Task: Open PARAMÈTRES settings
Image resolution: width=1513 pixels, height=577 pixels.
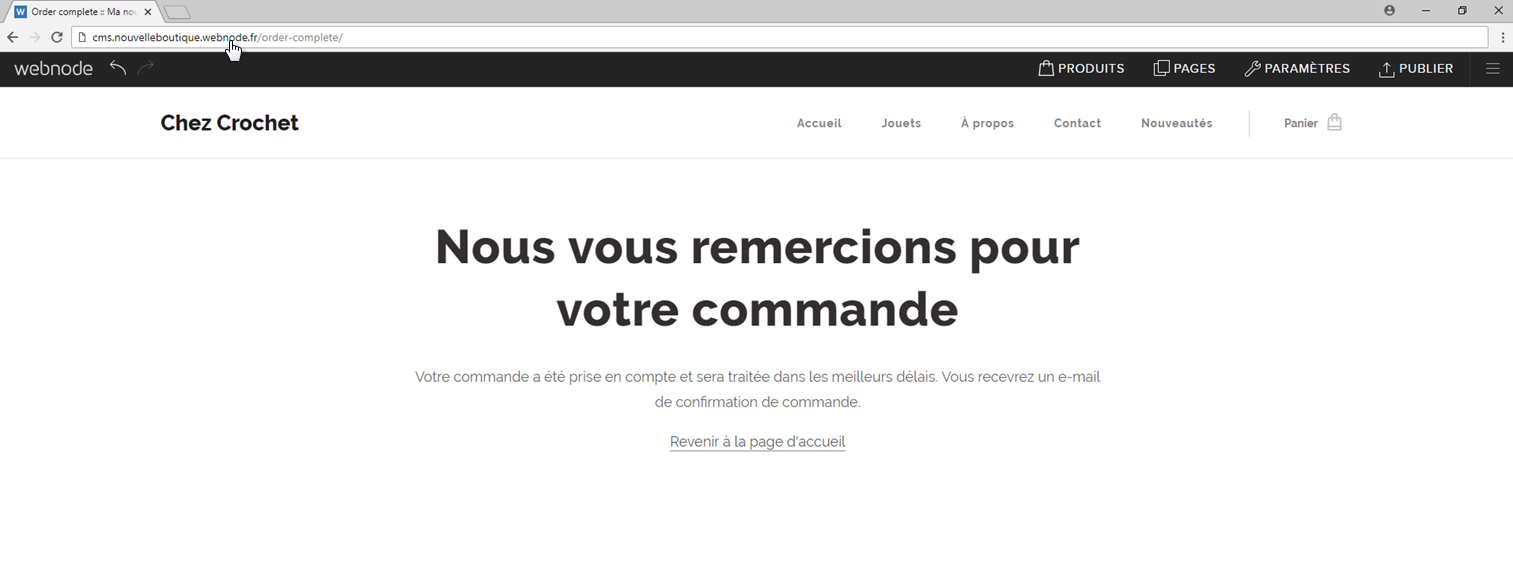Action: coord(1297,68)
